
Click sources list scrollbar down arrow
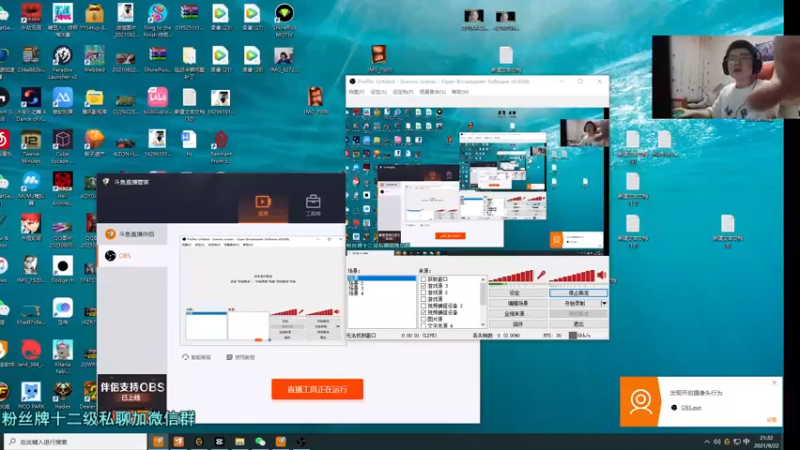[x=483, y=324]
